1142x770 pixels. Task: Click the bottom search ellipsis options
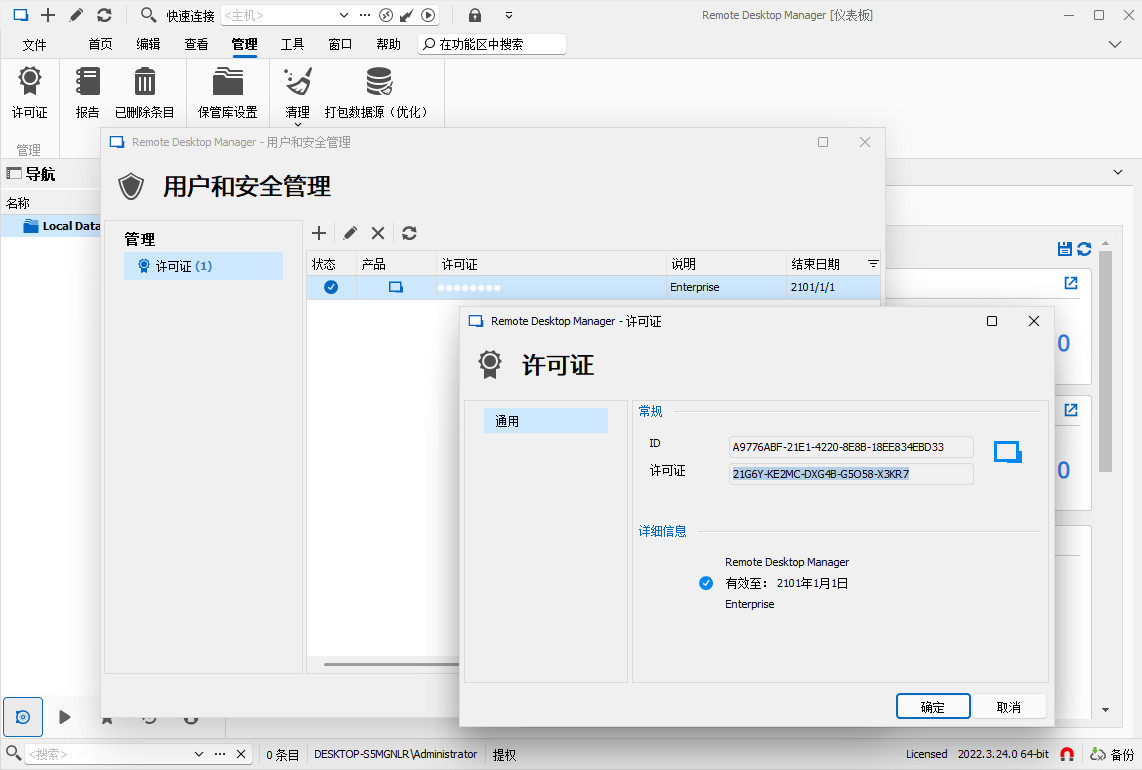point(220,754)
